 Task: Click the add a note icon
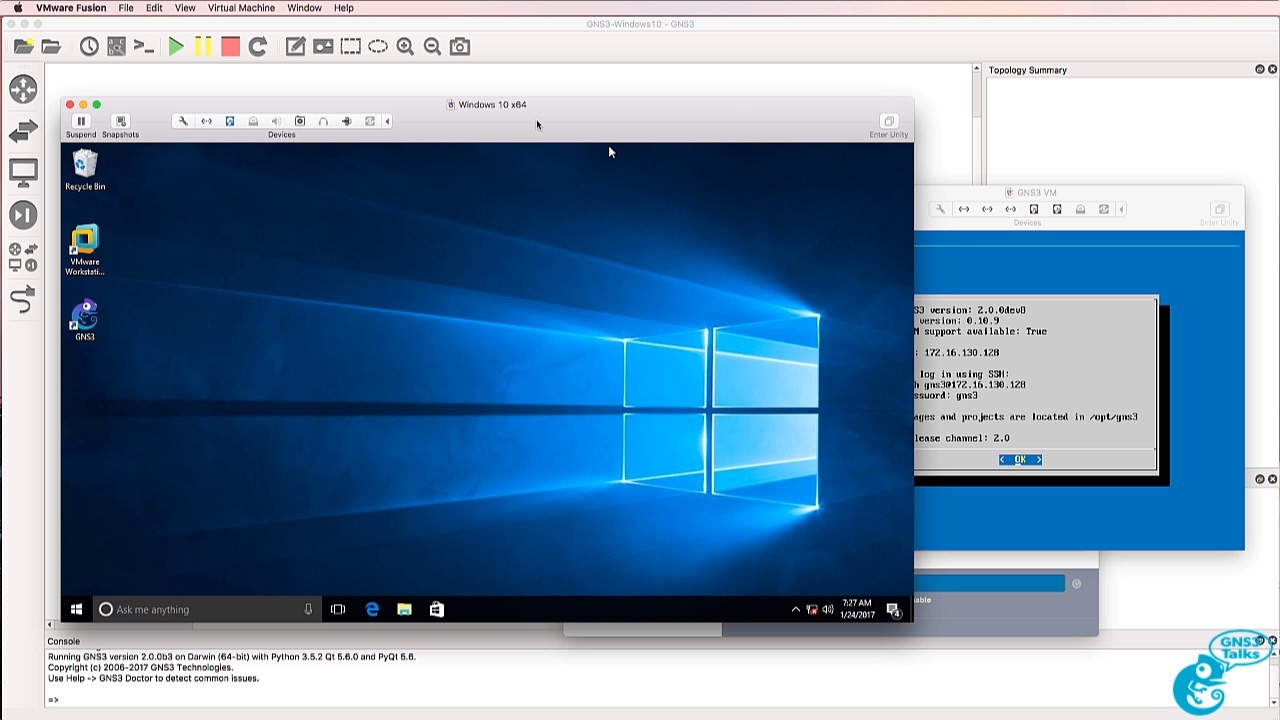[x=295, y=46]
